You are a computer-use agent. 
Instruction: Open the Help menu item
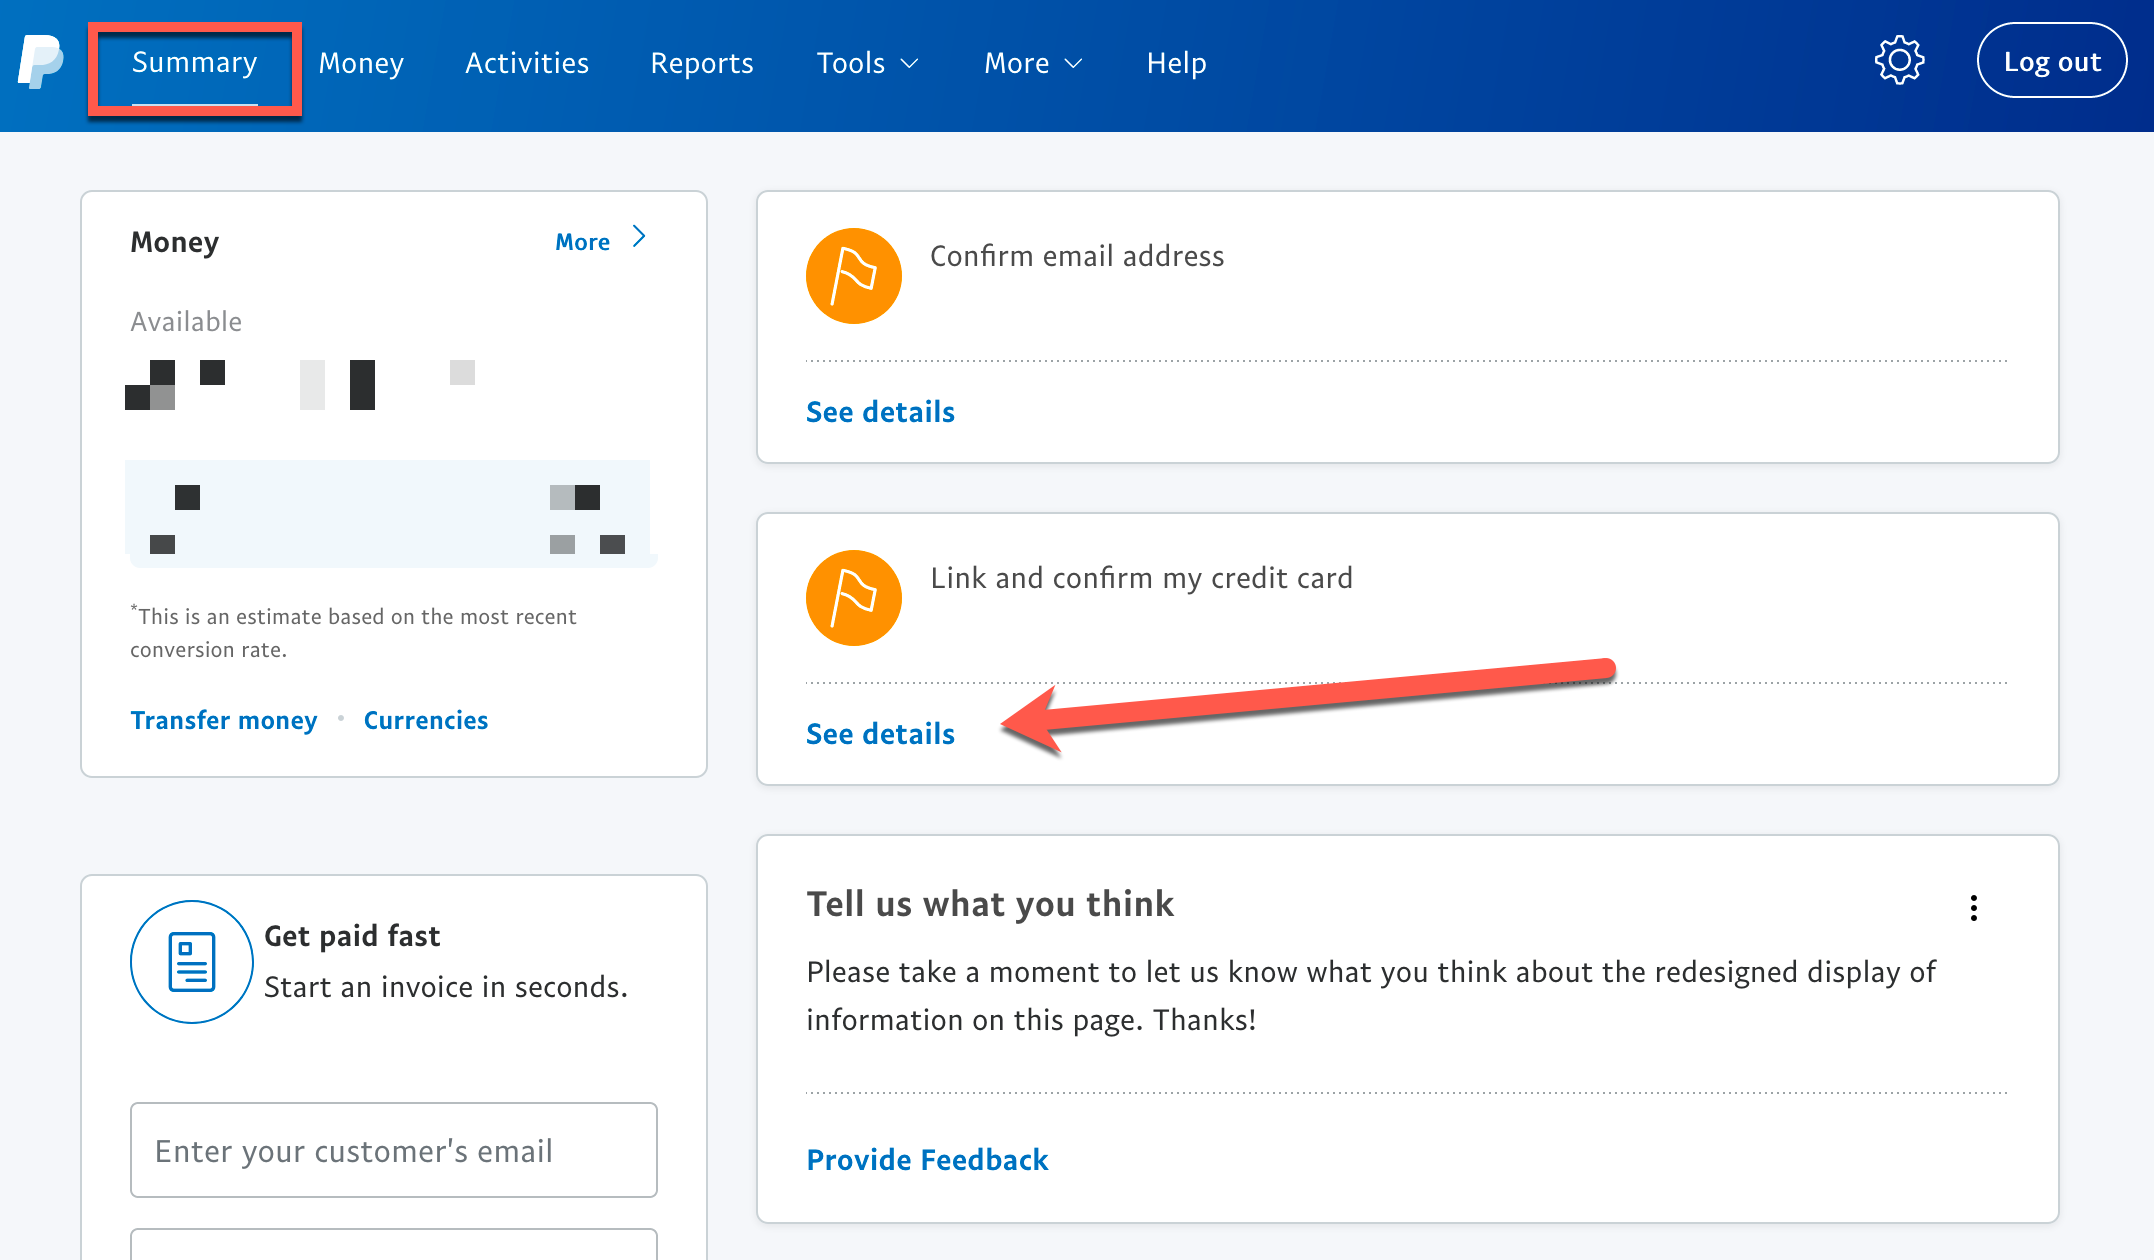1177,63
